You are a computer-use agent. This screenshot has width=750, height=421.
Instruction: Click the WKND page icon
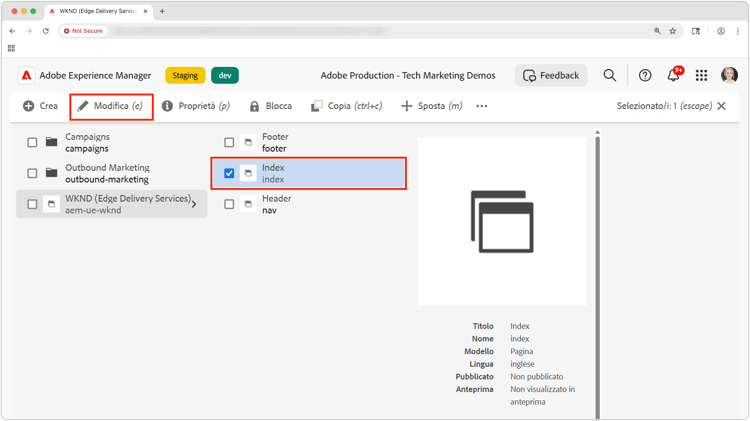click(x=51, y=204)
